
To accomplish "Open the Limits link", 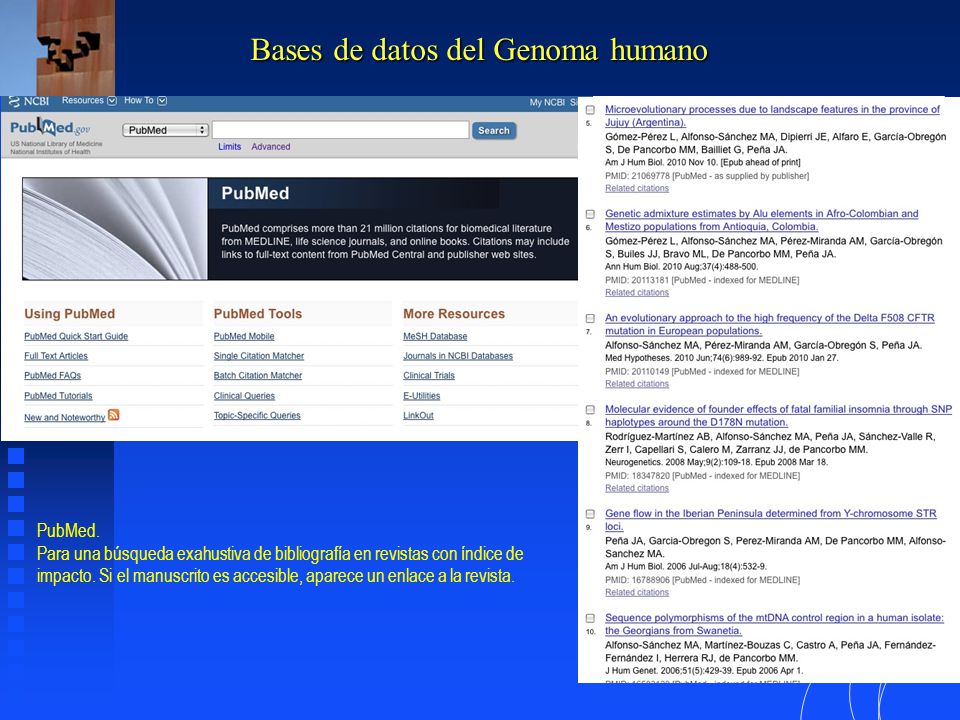I will 230,147.
